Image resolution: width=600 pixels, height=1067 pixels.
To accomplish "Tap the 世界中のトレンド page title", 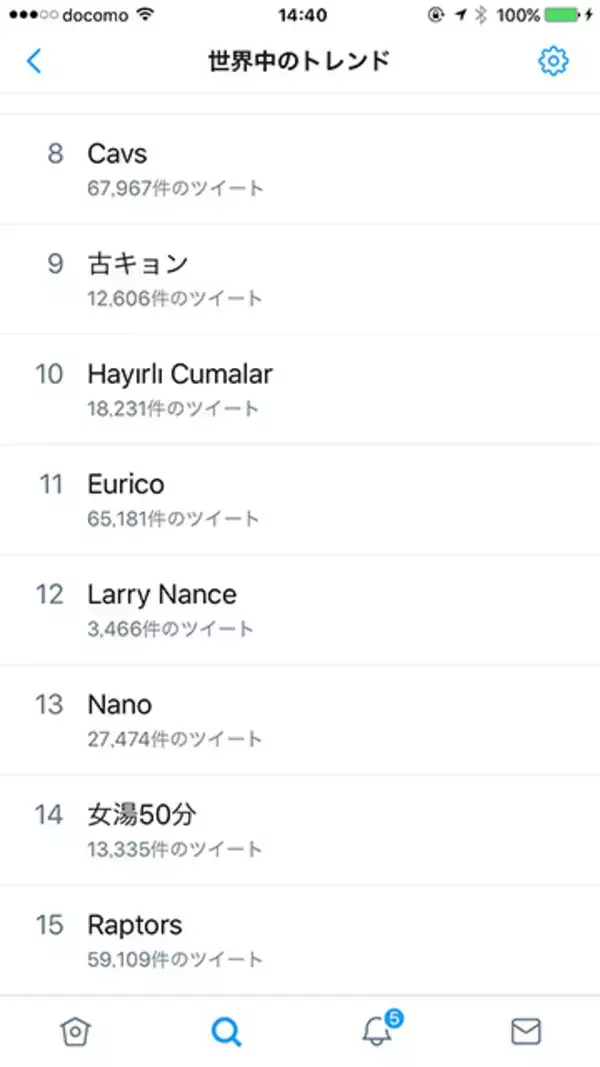I will click(298, 61).
